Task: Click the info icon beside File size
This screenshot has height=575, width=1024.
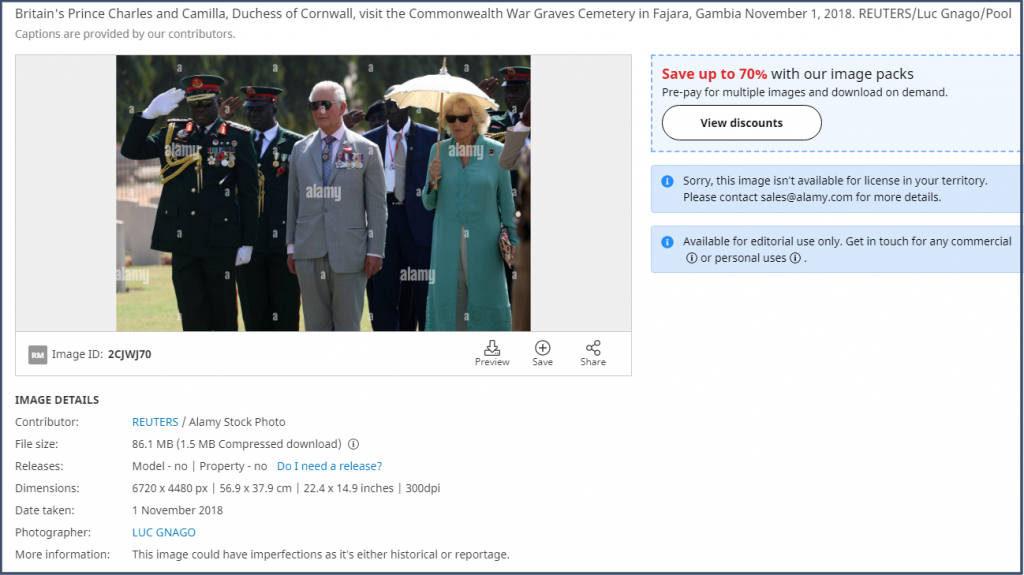Action: pyautogui.click(x=353, y=444)
